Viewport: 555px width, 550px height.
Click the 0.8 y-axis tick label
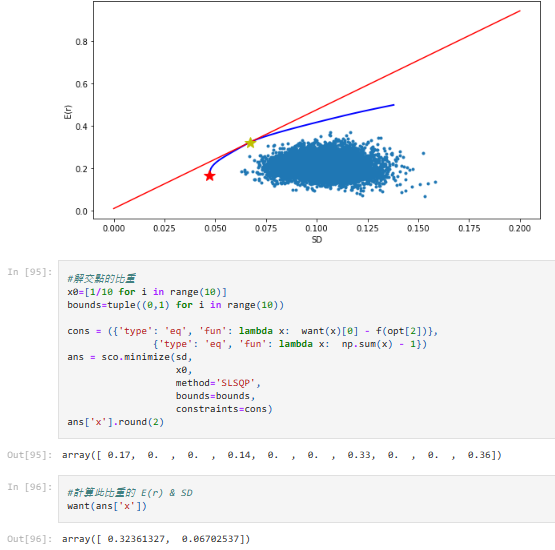[81, 42]
